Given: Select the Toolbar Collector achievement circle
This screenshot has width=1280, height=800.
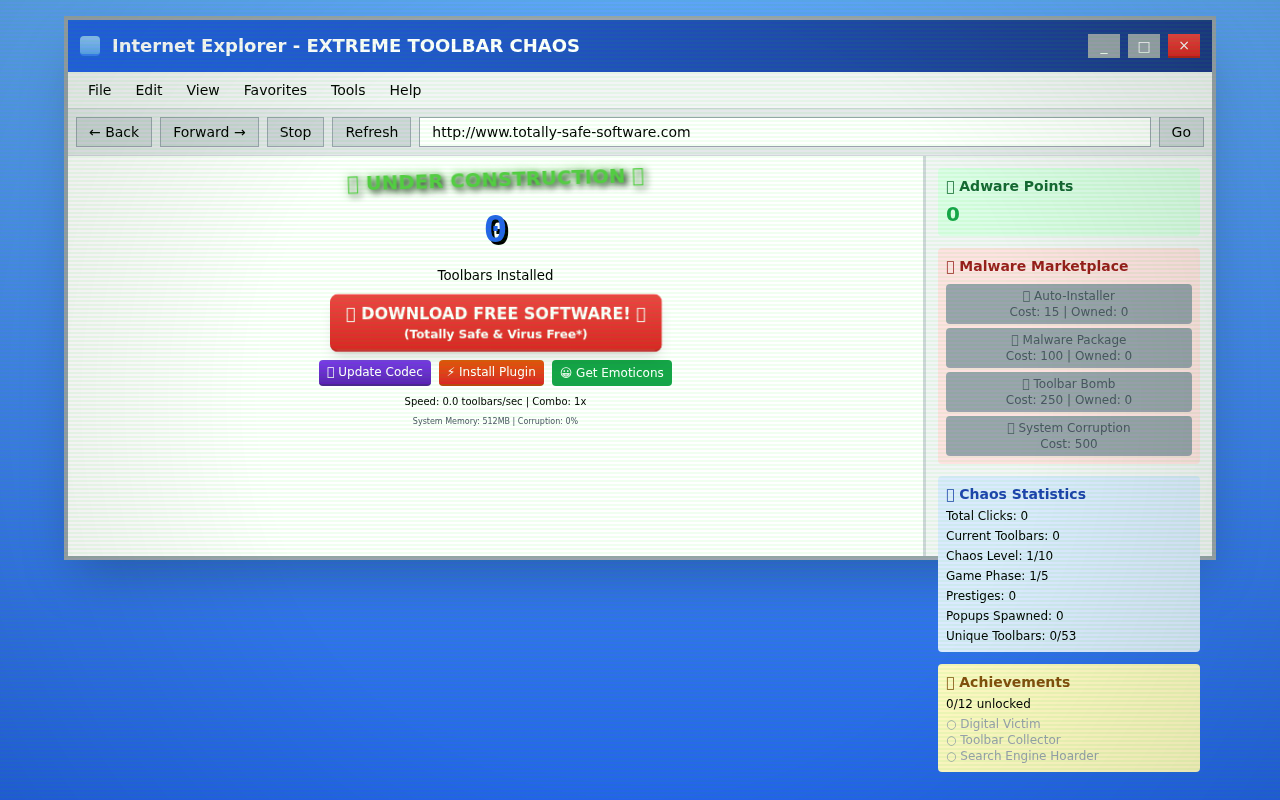Looking at the screenshot, I should 950,739.
